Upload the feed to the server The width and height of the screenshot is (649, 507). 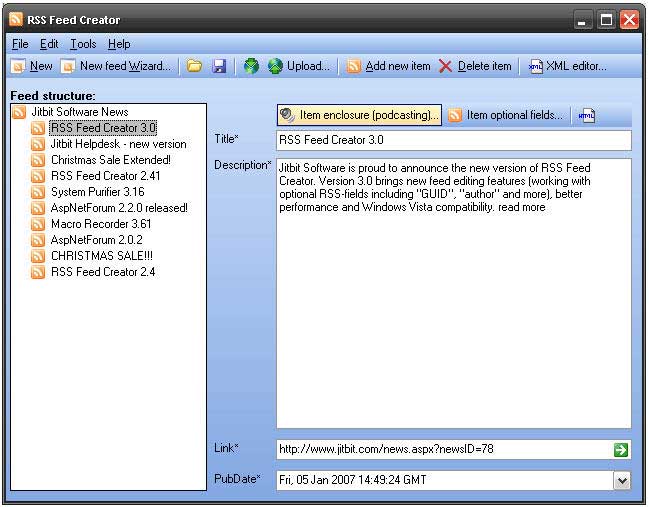click(x=299, y=66)
